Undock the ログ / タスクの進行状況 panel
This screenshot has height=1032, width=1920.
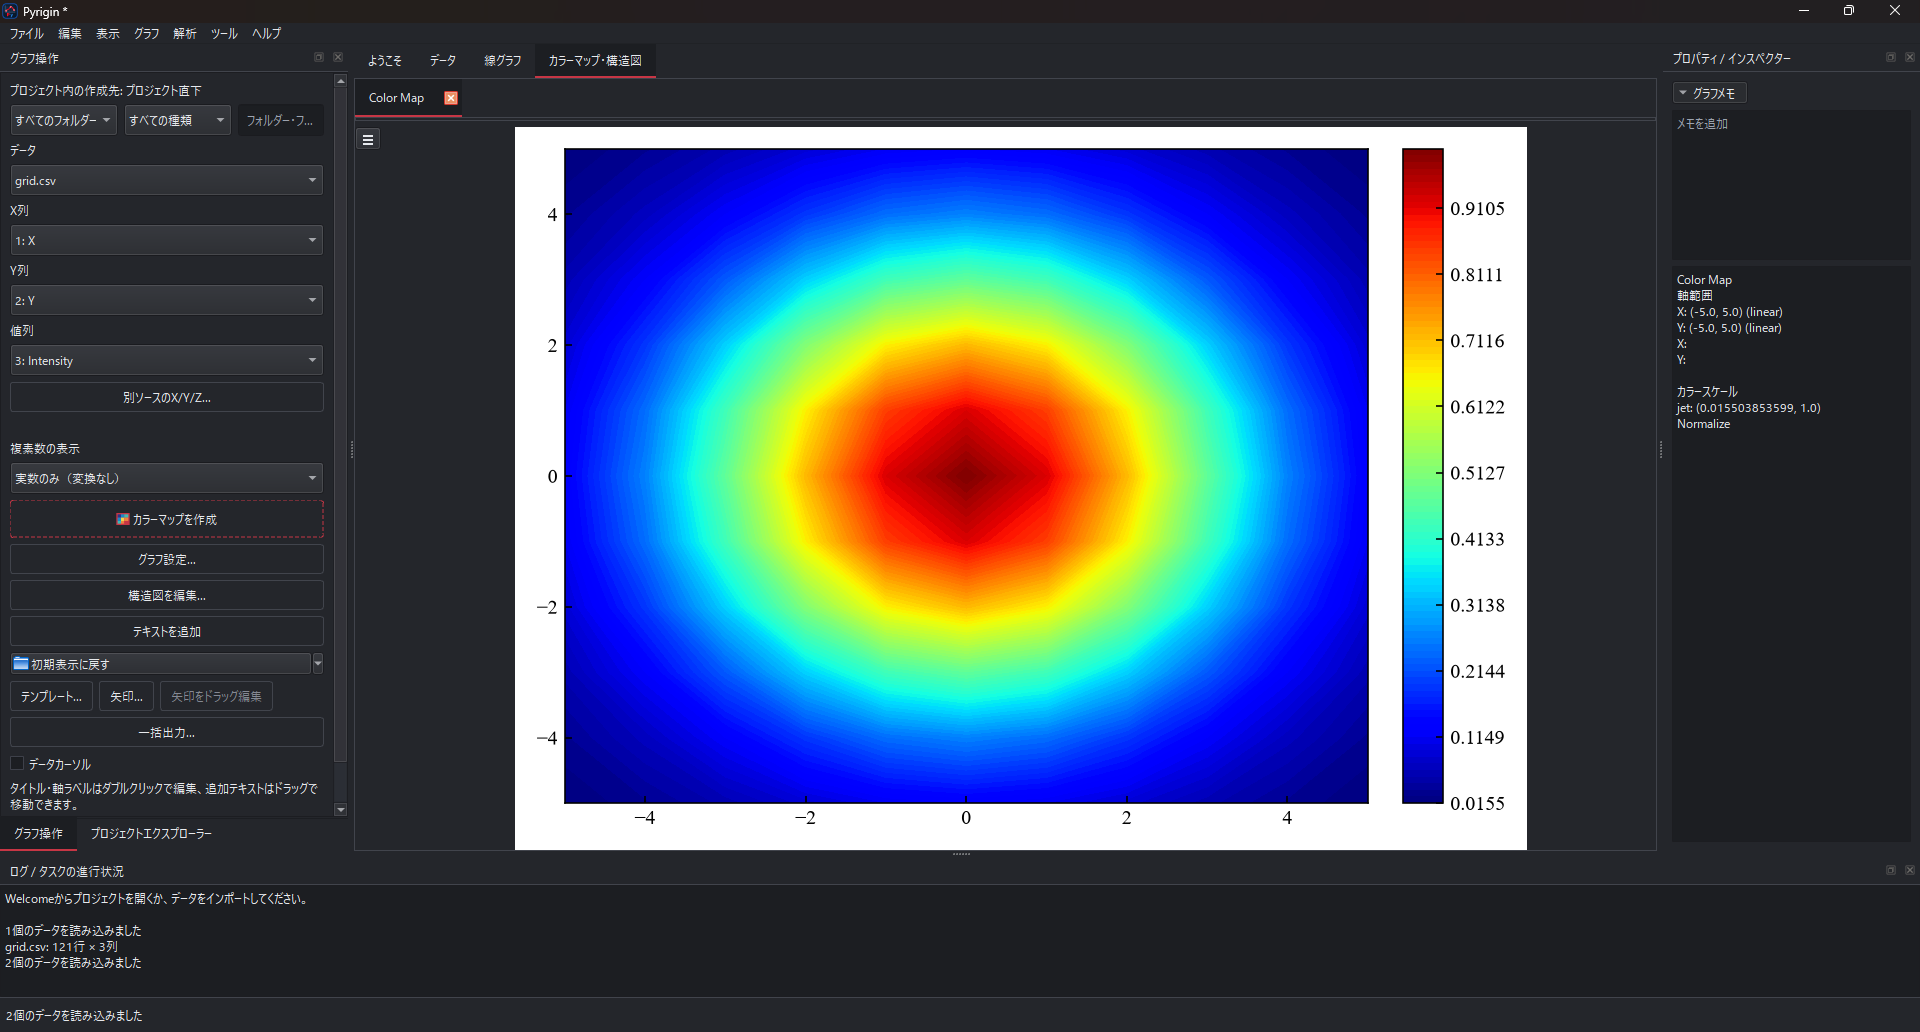(1890, 871)
